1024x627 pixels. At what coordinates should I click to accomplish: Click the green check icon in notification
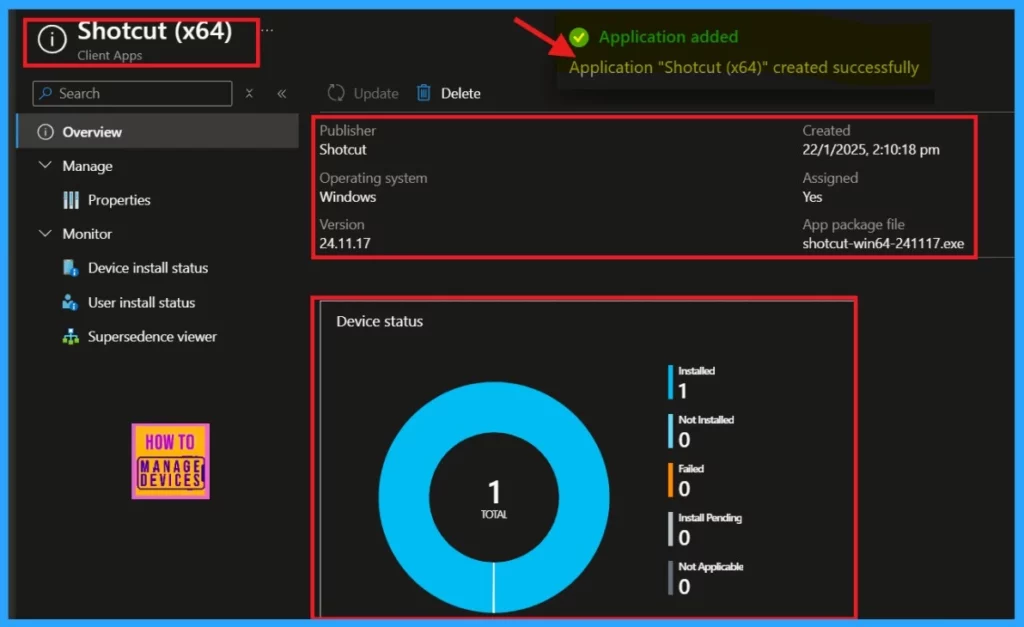(579, 37)
